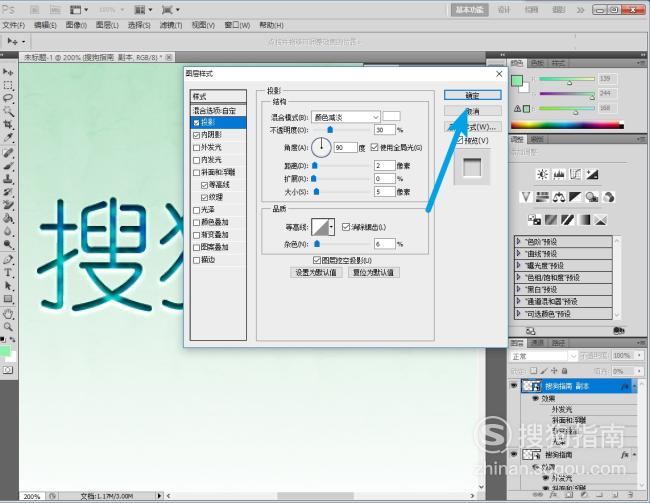
Task: Click 设置为默认值 button
Action: point(316,272)
